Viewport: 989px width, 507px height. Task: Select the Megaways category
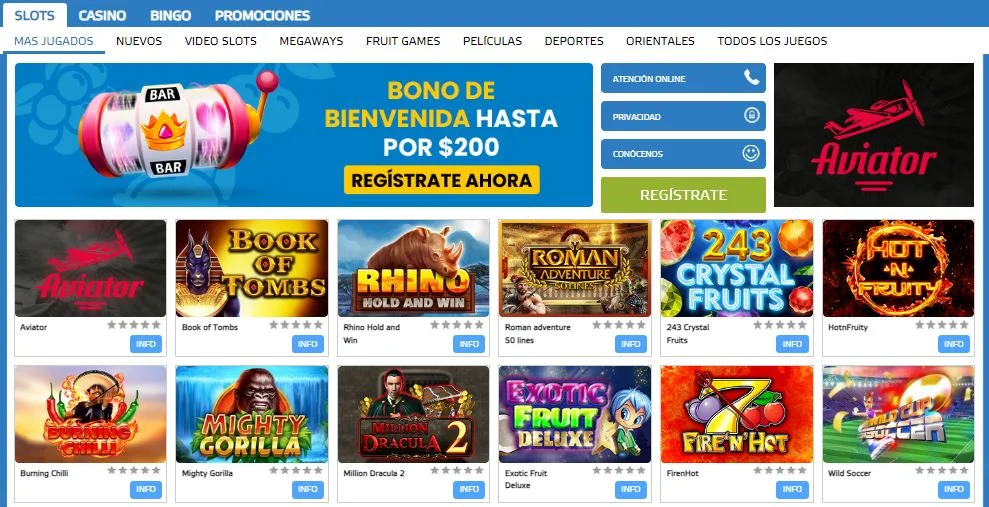[x=311, y=41]
